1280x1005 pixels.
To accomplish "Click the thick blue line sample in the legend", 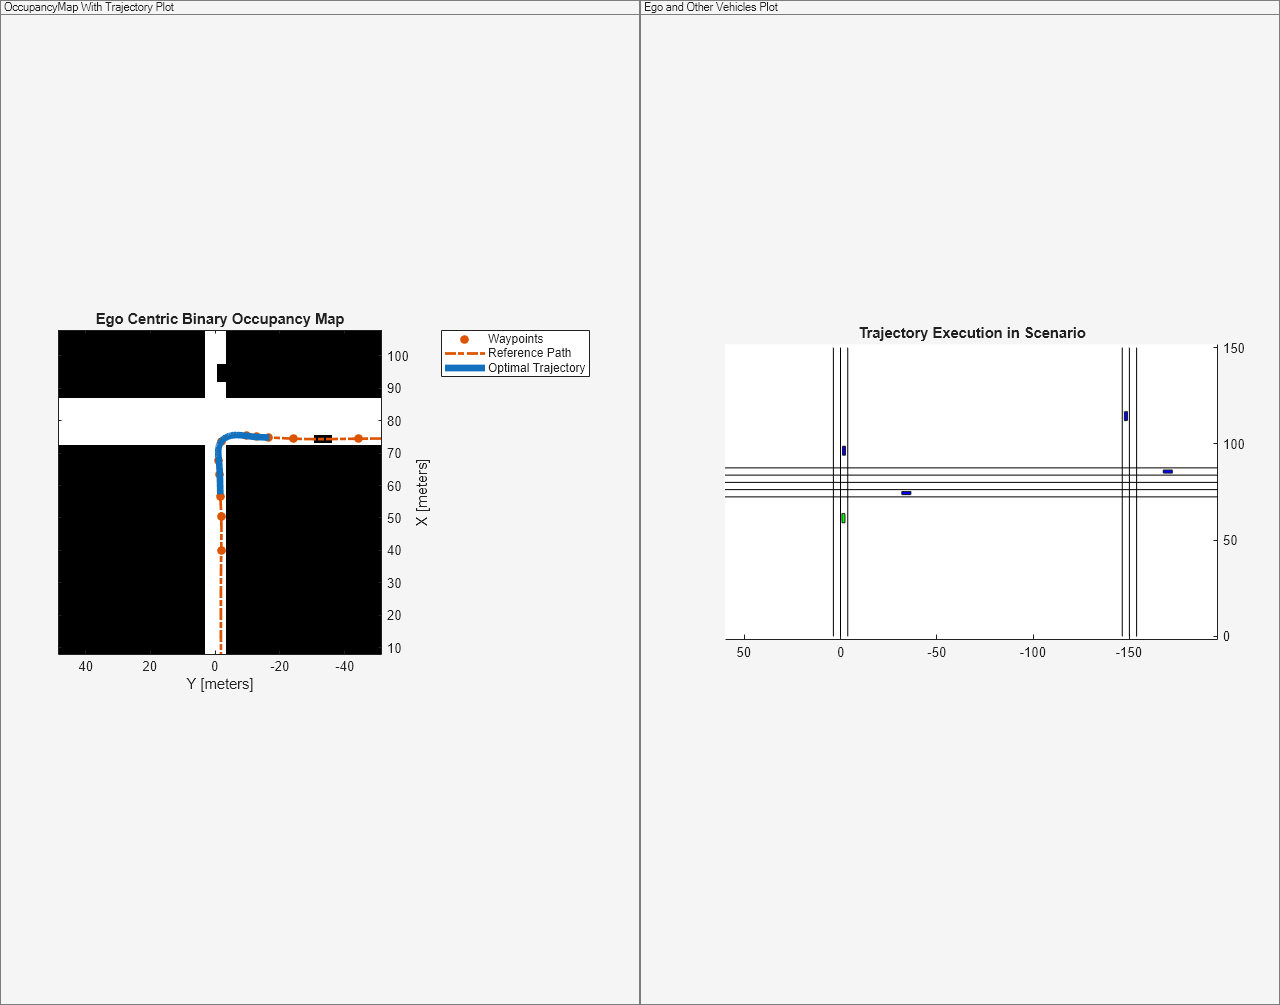I will tap(464, 368).
